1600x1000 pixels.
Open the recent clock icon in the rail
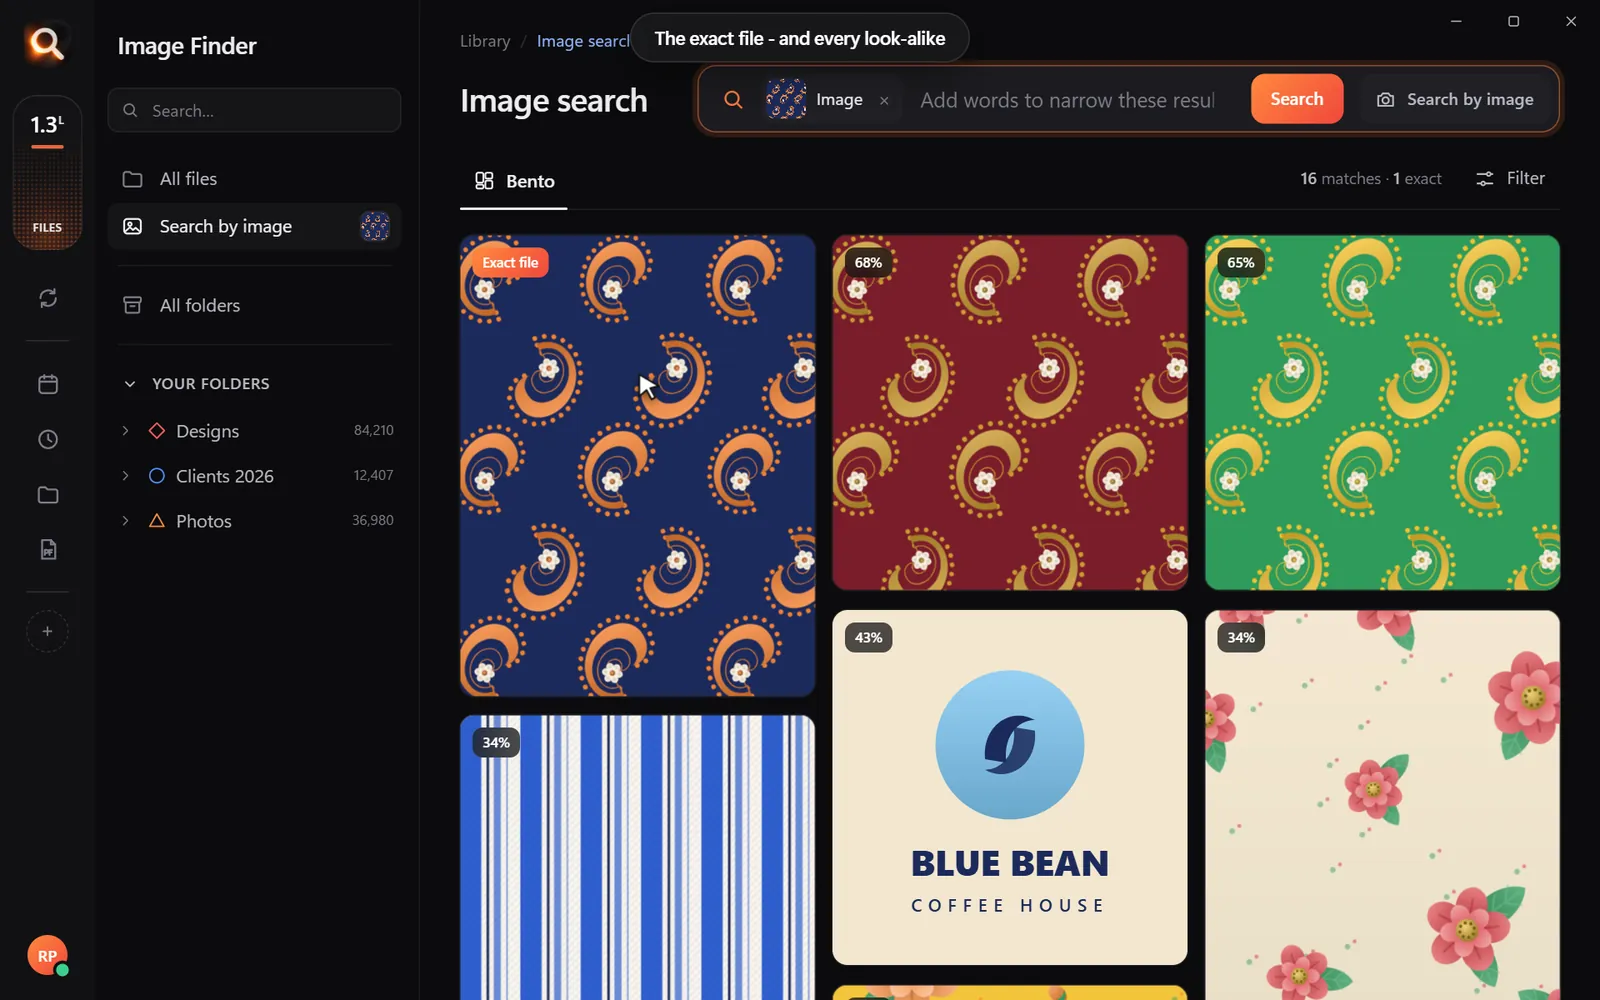(x=48, y=439)
